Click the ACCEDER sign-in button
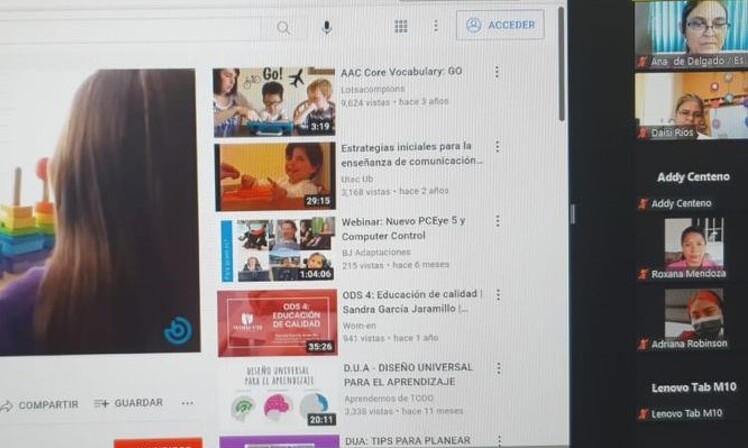 pyautogui.click(x=500, y=25)
